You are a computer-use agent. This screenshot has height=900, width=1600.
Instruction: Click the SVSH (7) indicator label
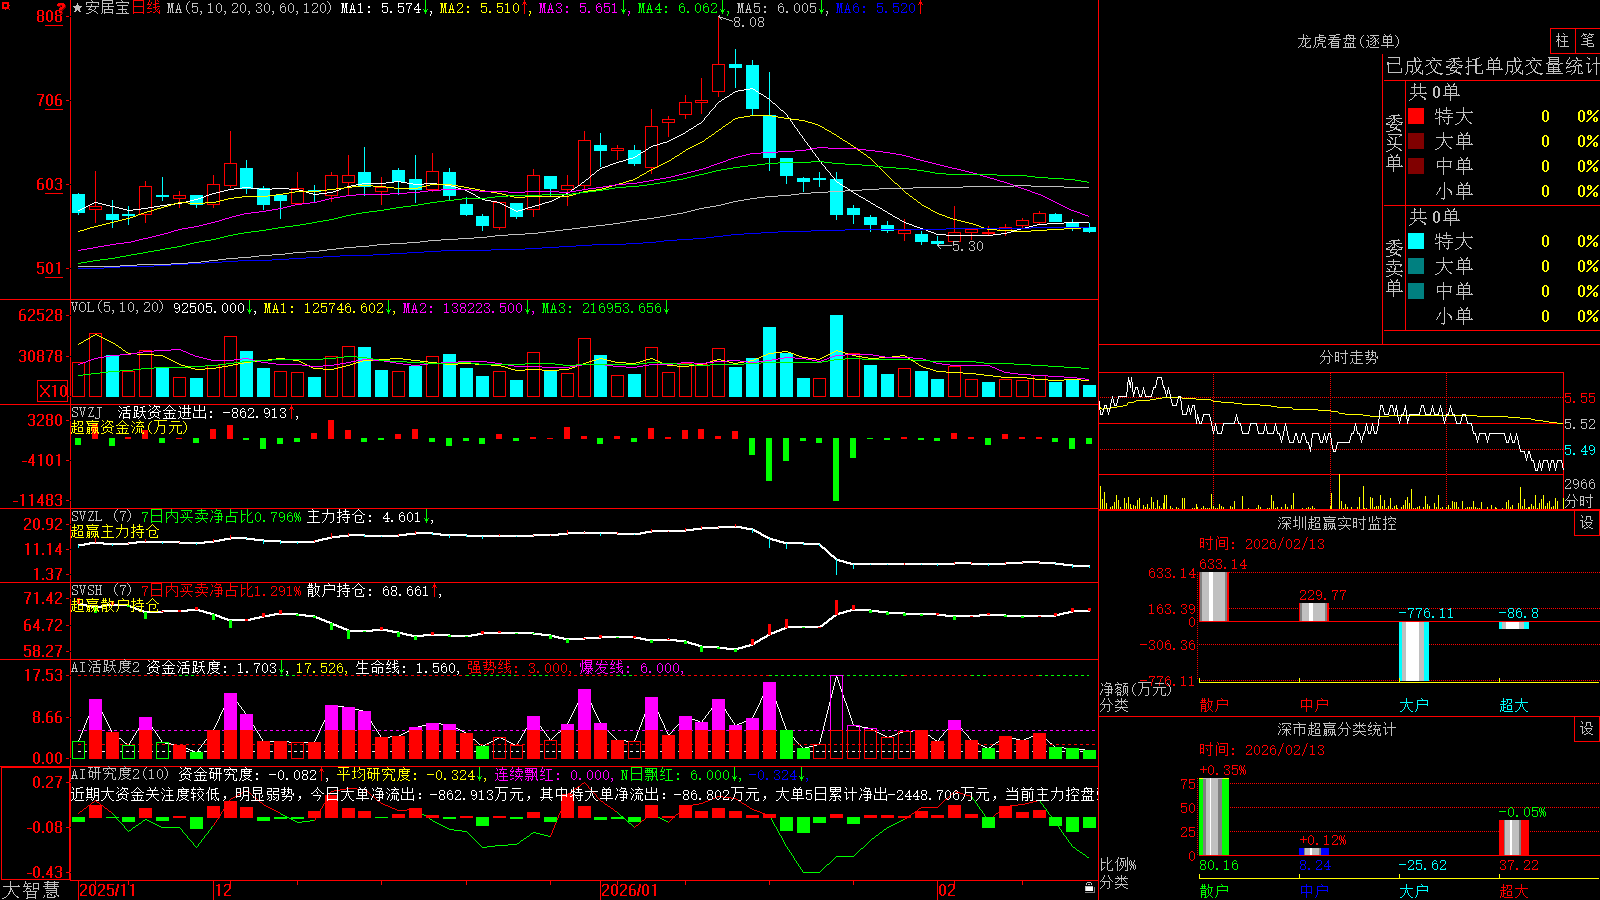[x=101, y=591]
